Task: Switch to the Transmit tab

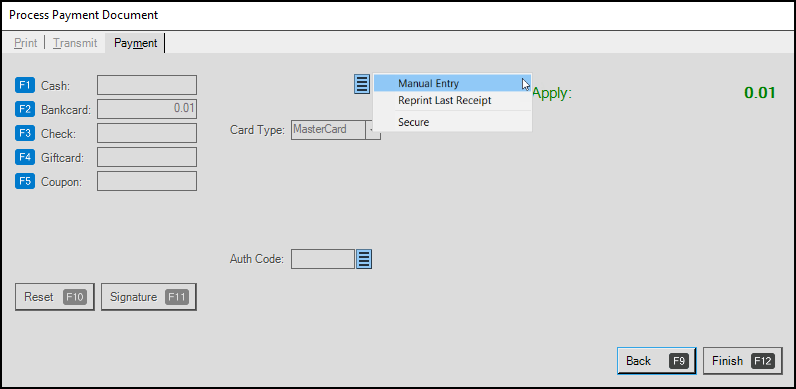Action: click(75, 43)
